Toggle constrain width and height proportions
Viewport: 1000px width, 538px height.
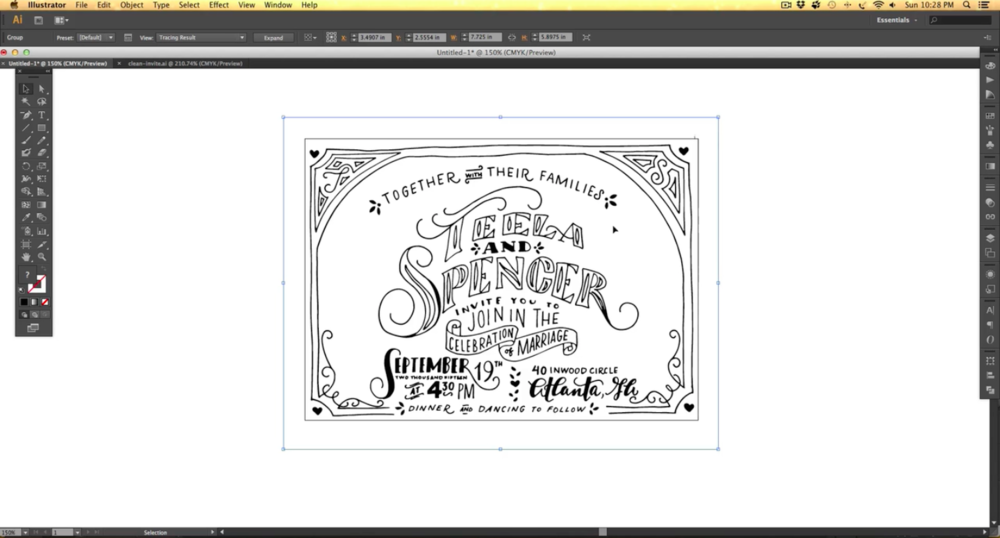pyautogui.click(x=512, y=37)
